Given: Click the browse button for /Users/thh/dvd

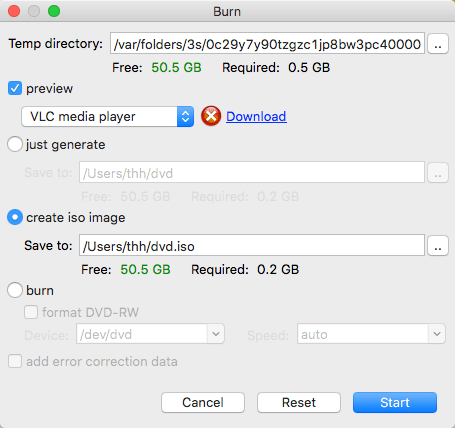Looking at the screenshot, I should click(438, 173).
